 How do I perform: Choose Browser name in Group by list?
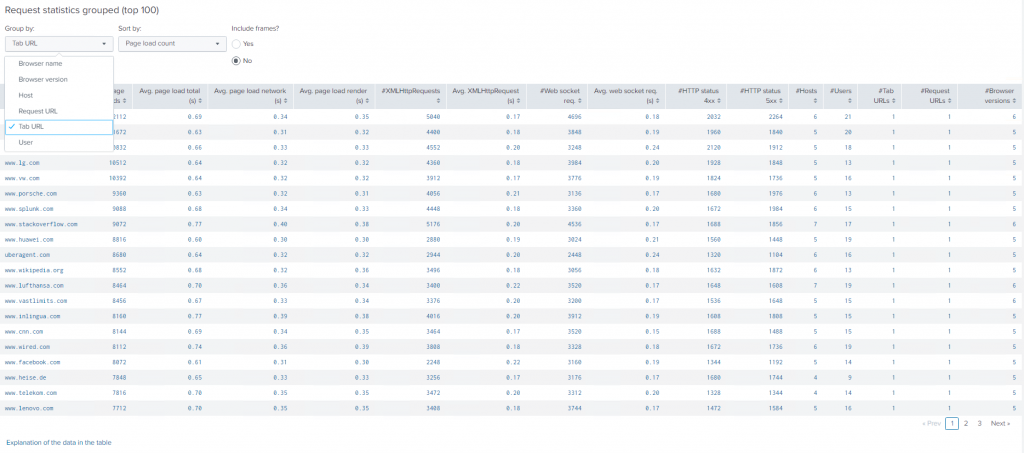[x=59, y=64]
